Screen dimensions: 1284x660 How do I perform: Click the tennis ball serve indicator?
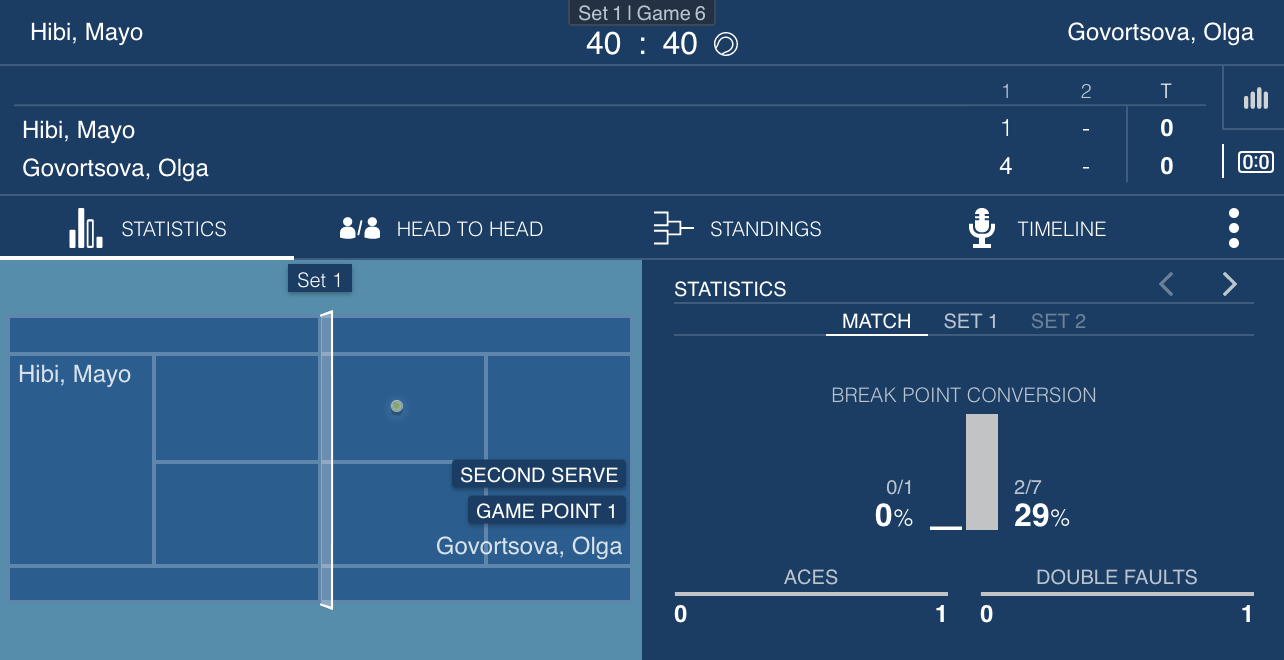[726, 44]
